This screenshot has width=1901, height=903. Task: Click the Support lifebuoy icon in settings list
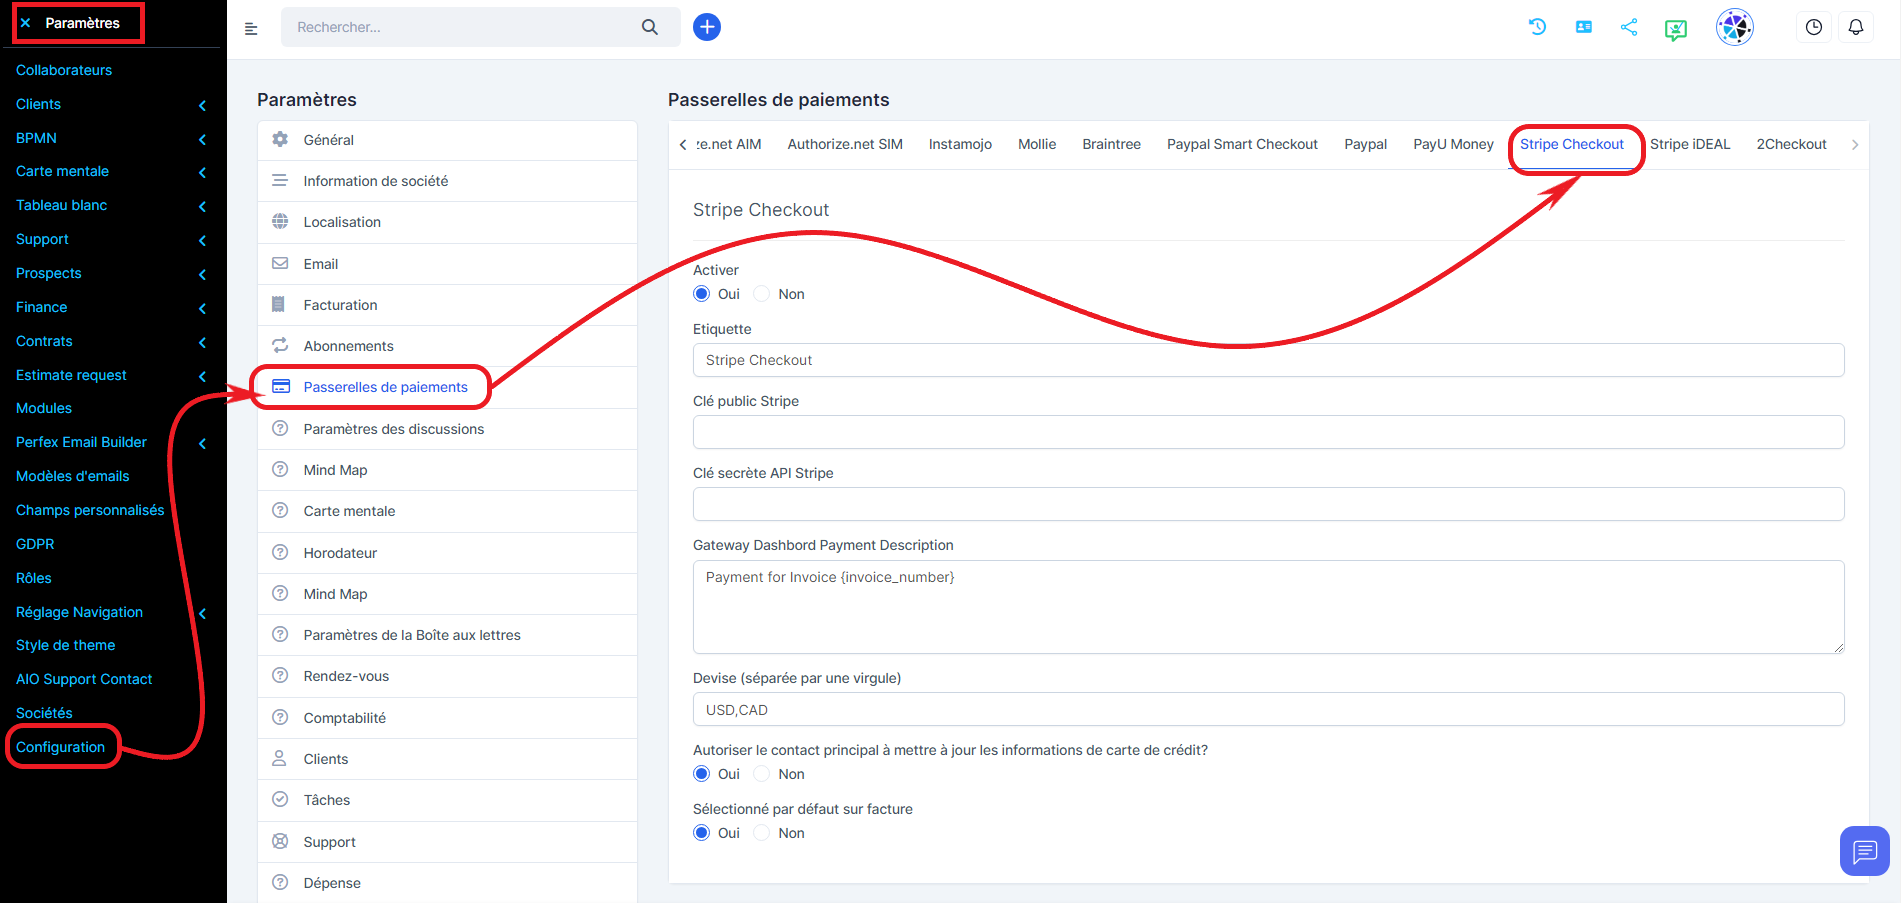tap(280, 842)
